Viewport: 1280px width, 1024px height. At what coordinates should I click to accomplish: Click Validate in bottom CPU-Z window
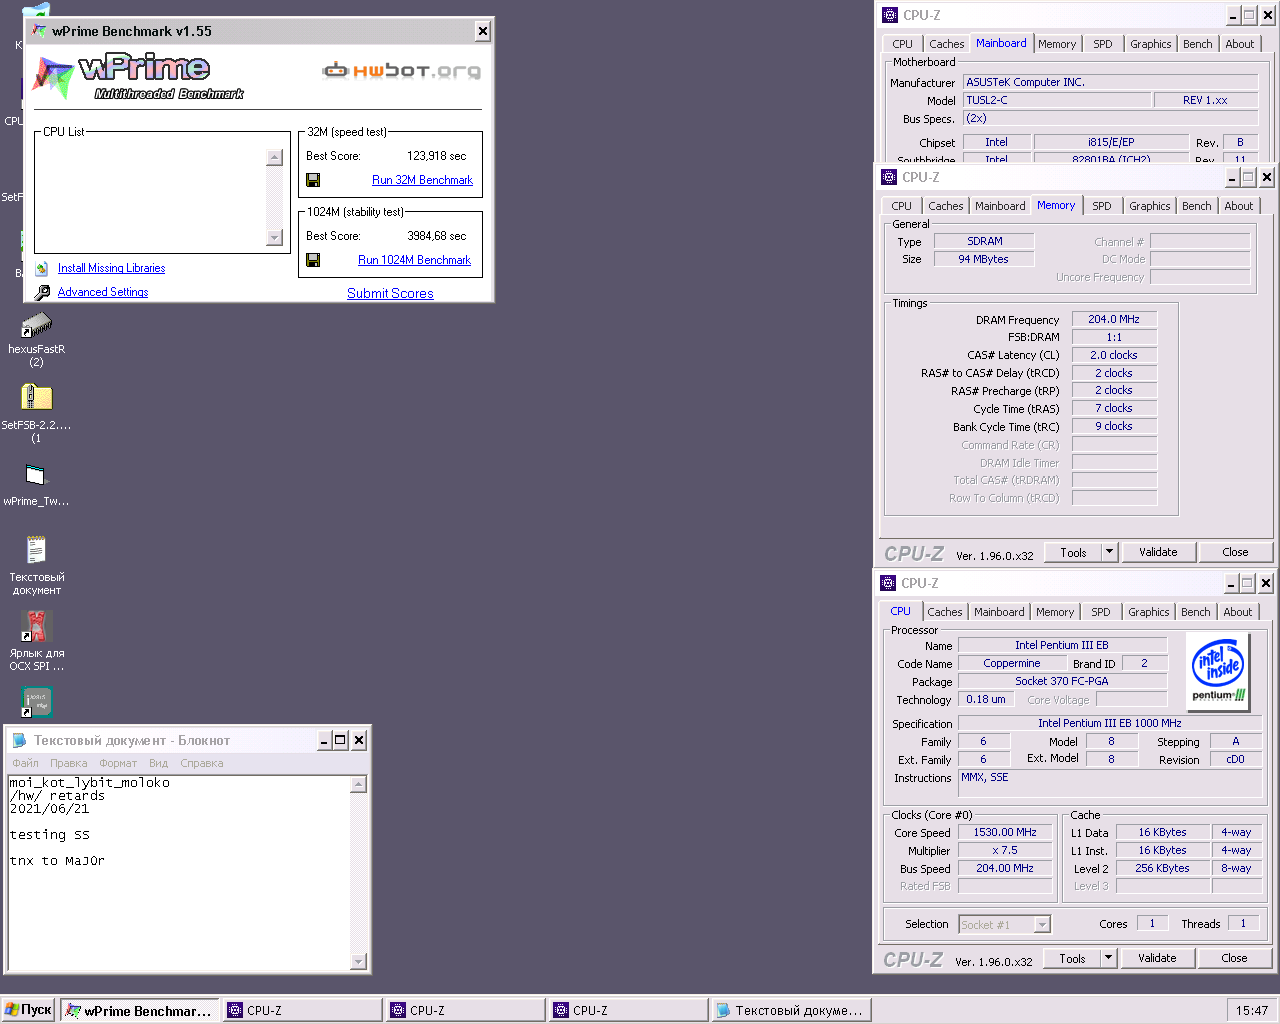(x=1157, y=958)
